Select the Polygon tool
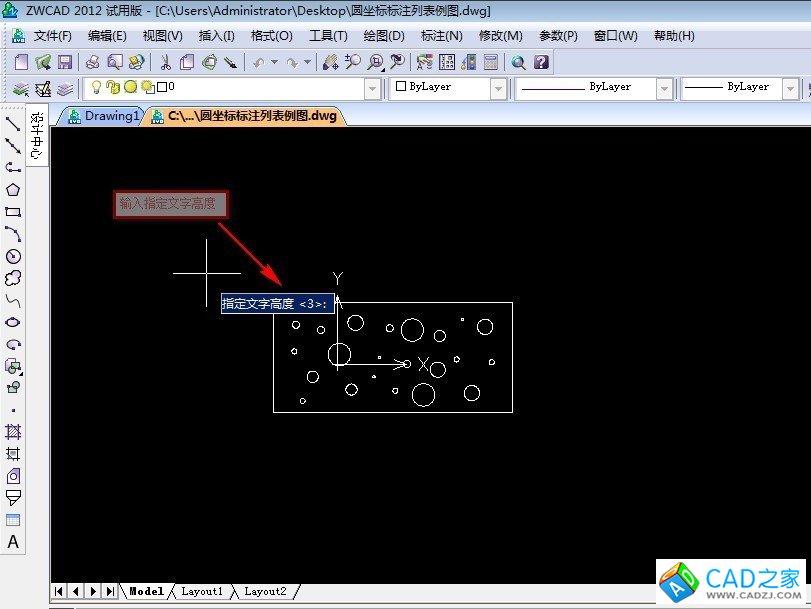The image size is (811, 609). click(13, 190)
